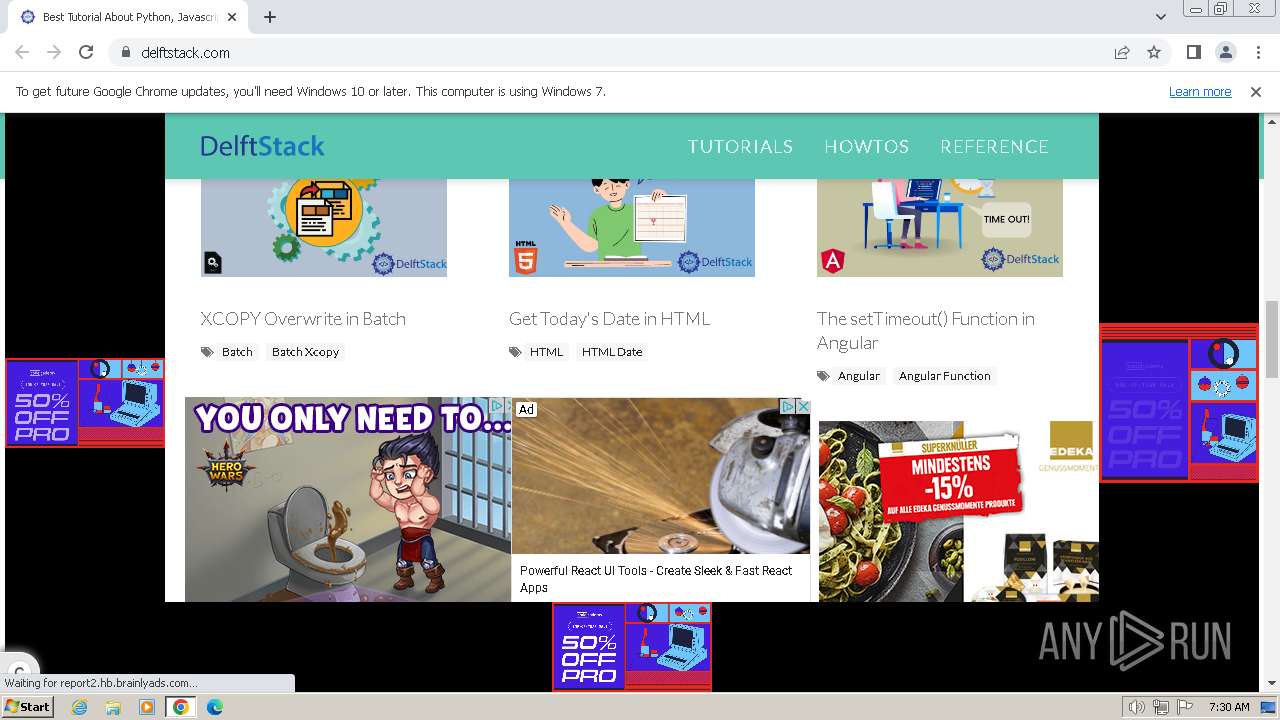Click AdChoices icon on grinder ad

pos(788,406)
